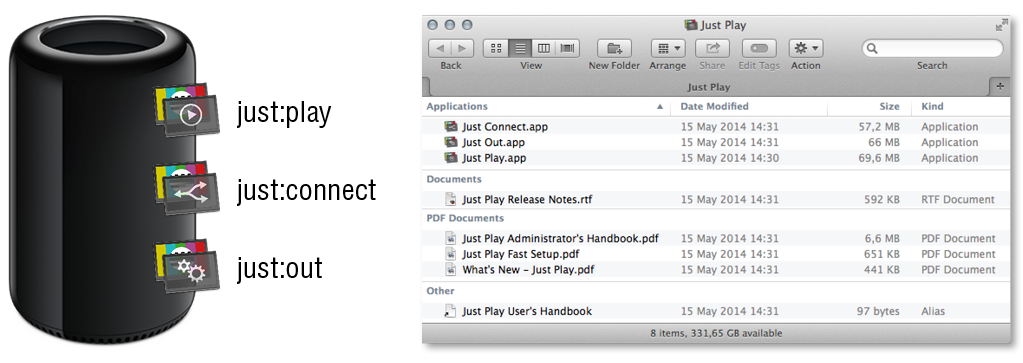Click the just:play icon on Mac Pro
The width and height of the screenshot is (1023, 363).
click(x=187, y=109)
